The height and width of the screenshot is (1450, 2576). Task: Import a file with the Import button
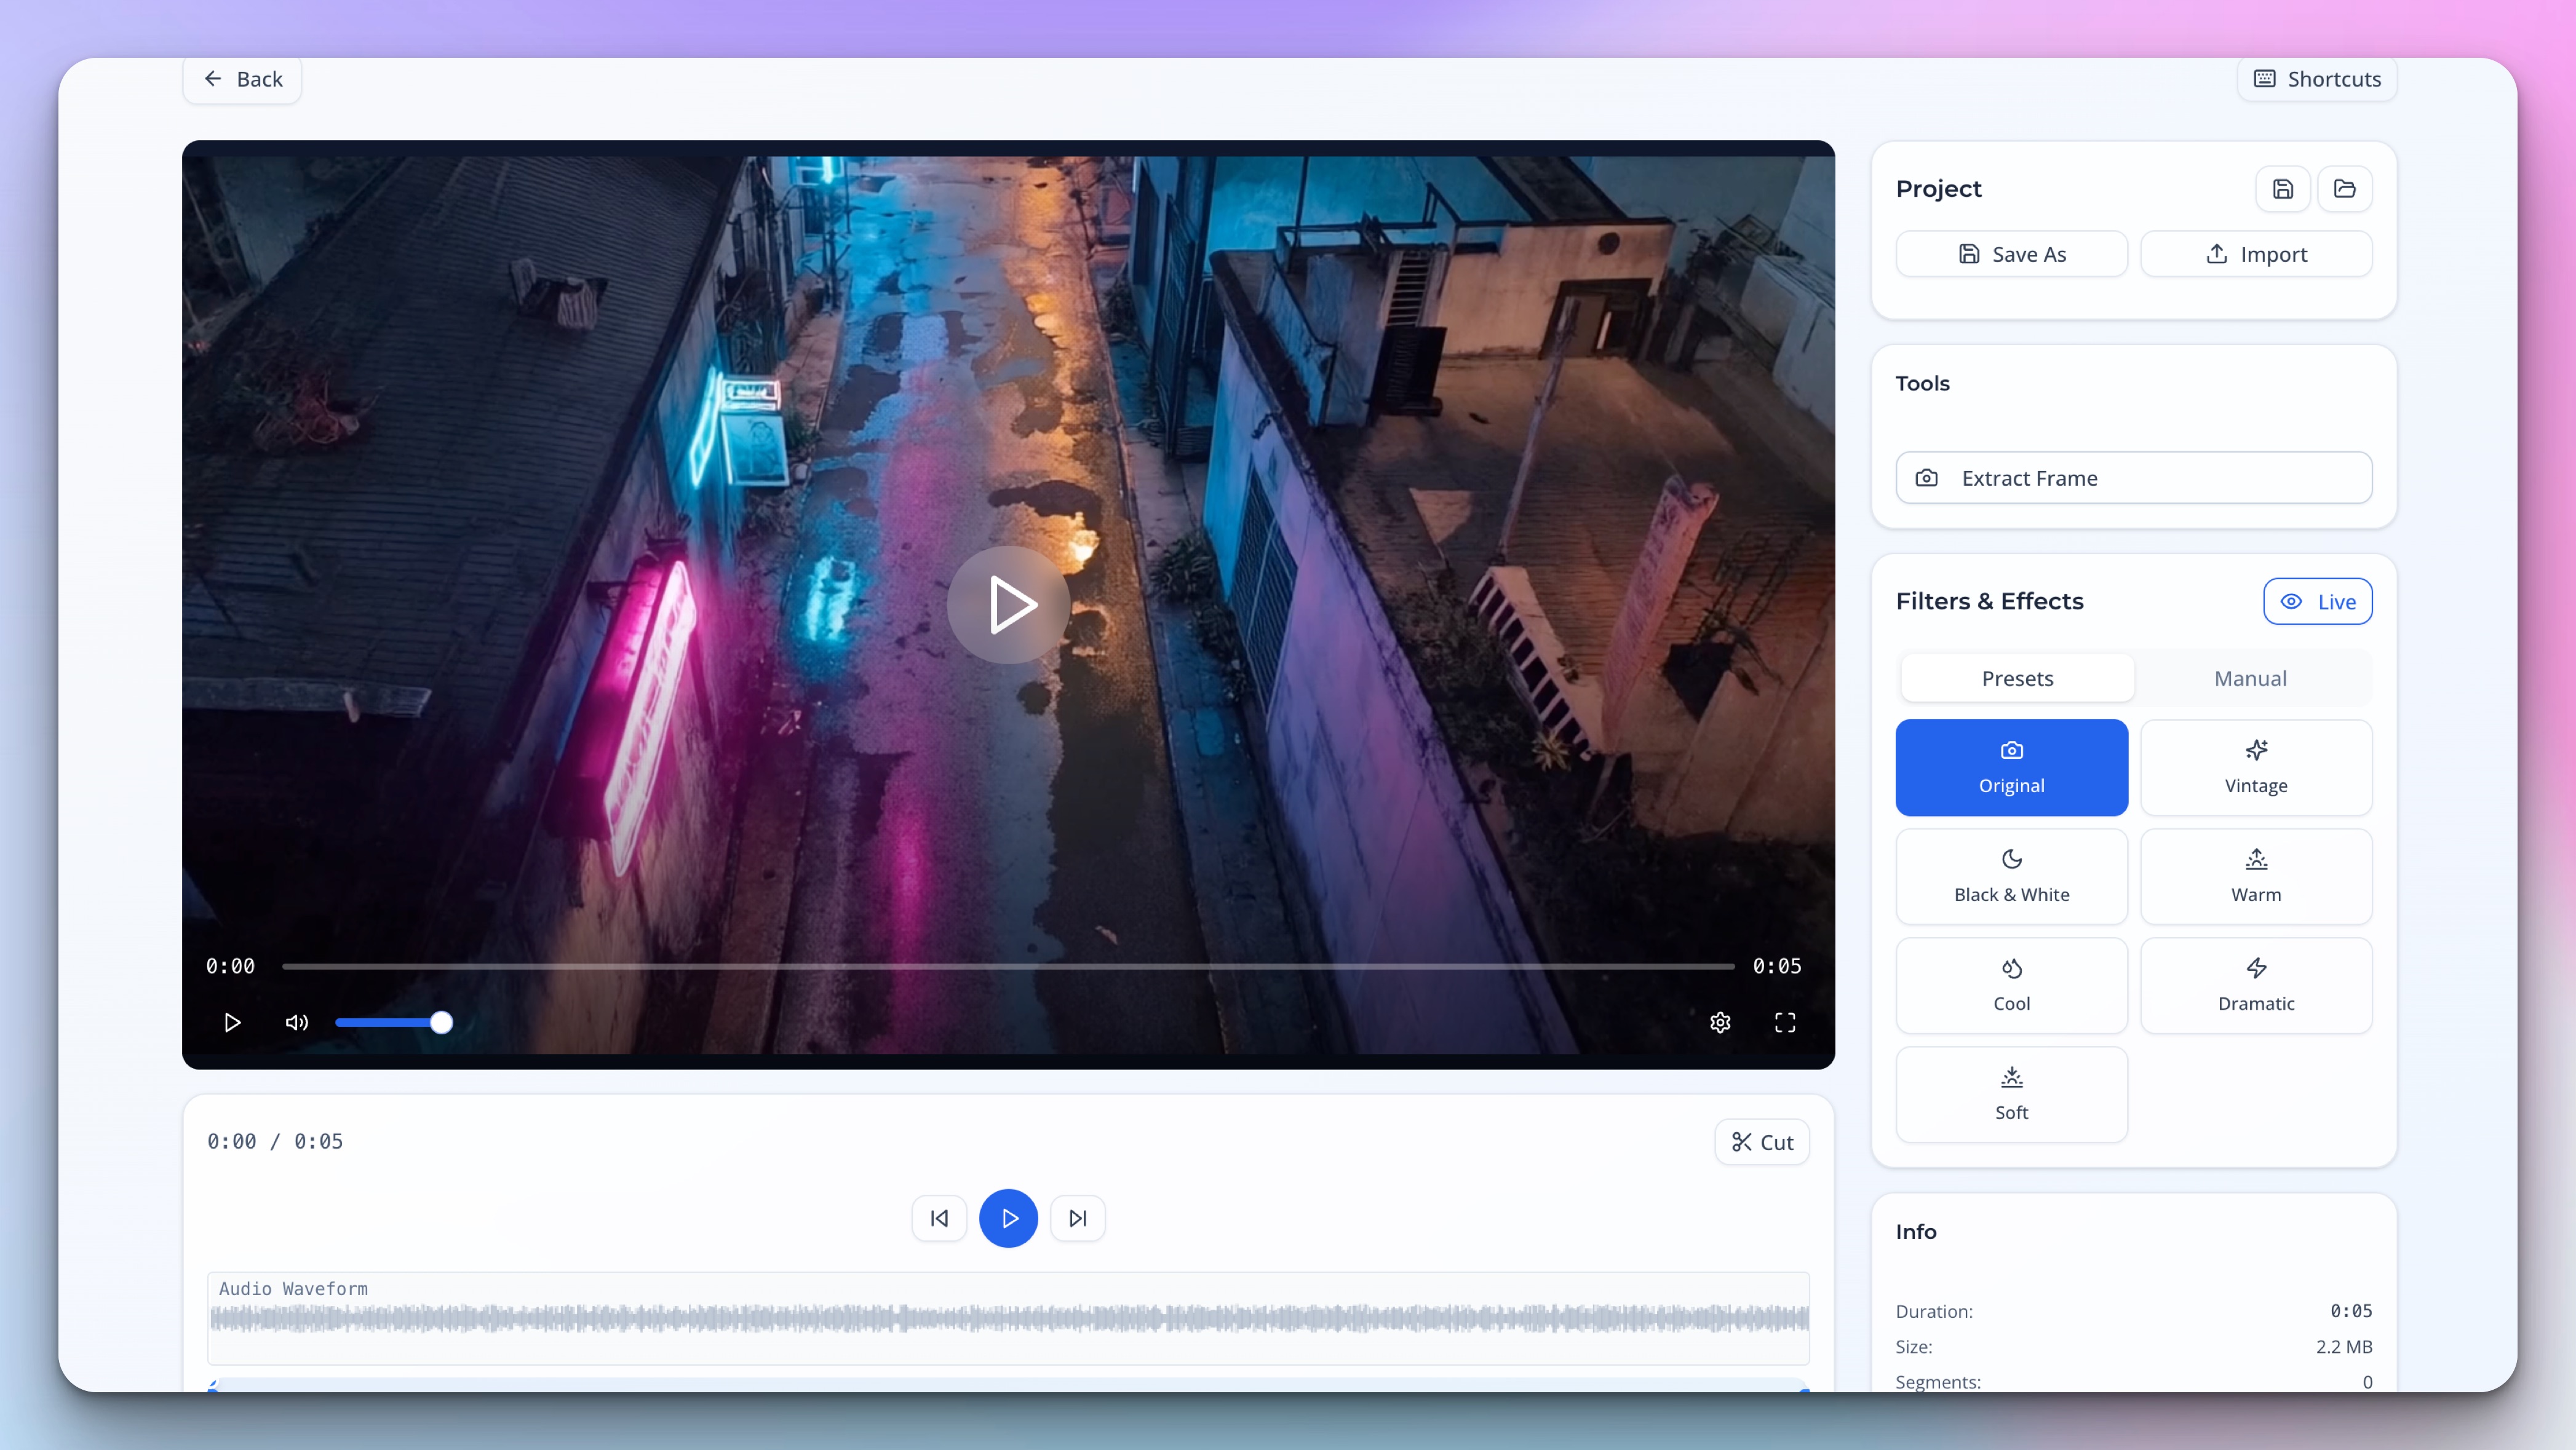coord(2257,253)
